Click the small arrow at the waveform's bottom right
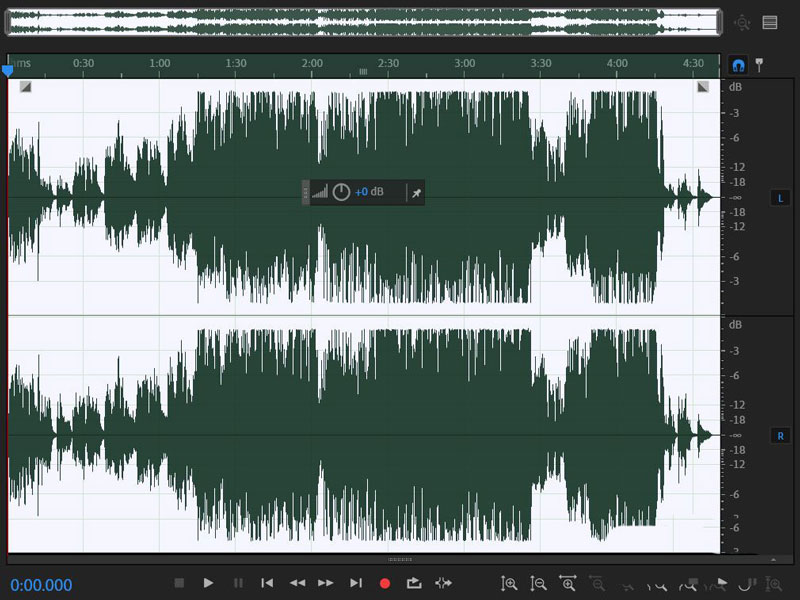Image resolution: width=800 pixels, height=600 pixels. [x=773, y=560]
